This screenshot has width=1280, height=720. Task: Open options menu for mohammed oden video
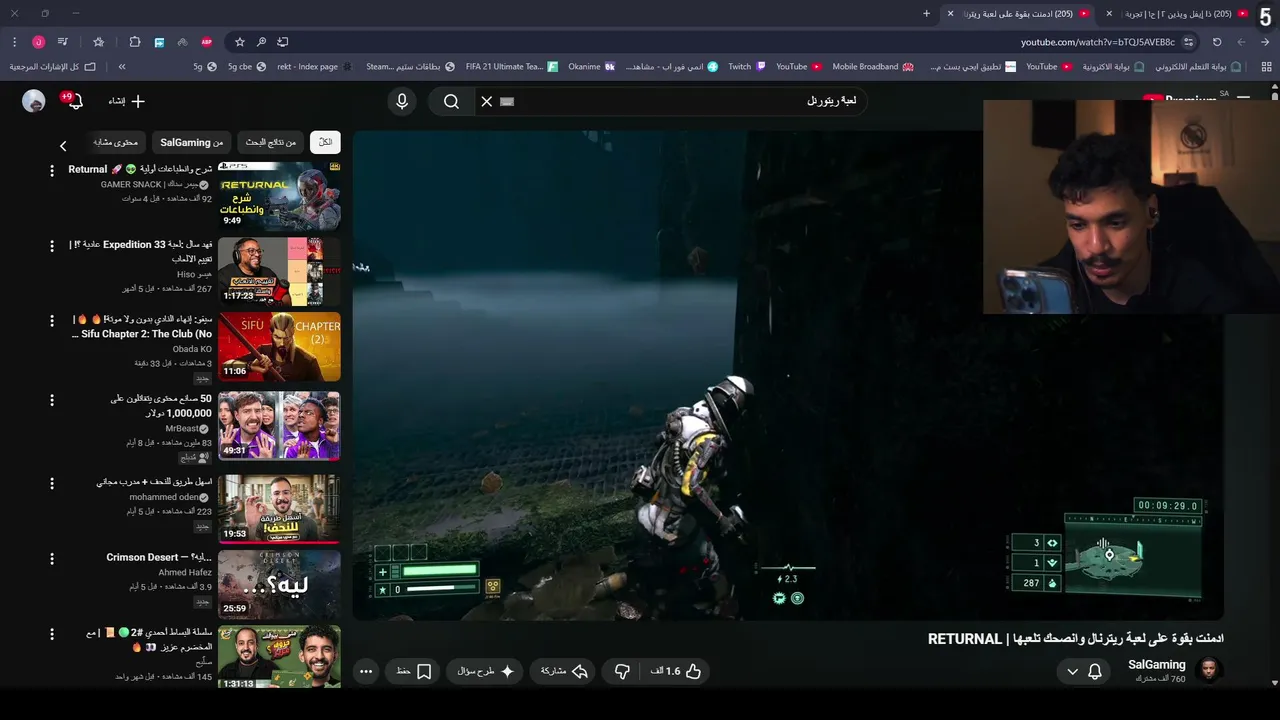pos(52,483)
